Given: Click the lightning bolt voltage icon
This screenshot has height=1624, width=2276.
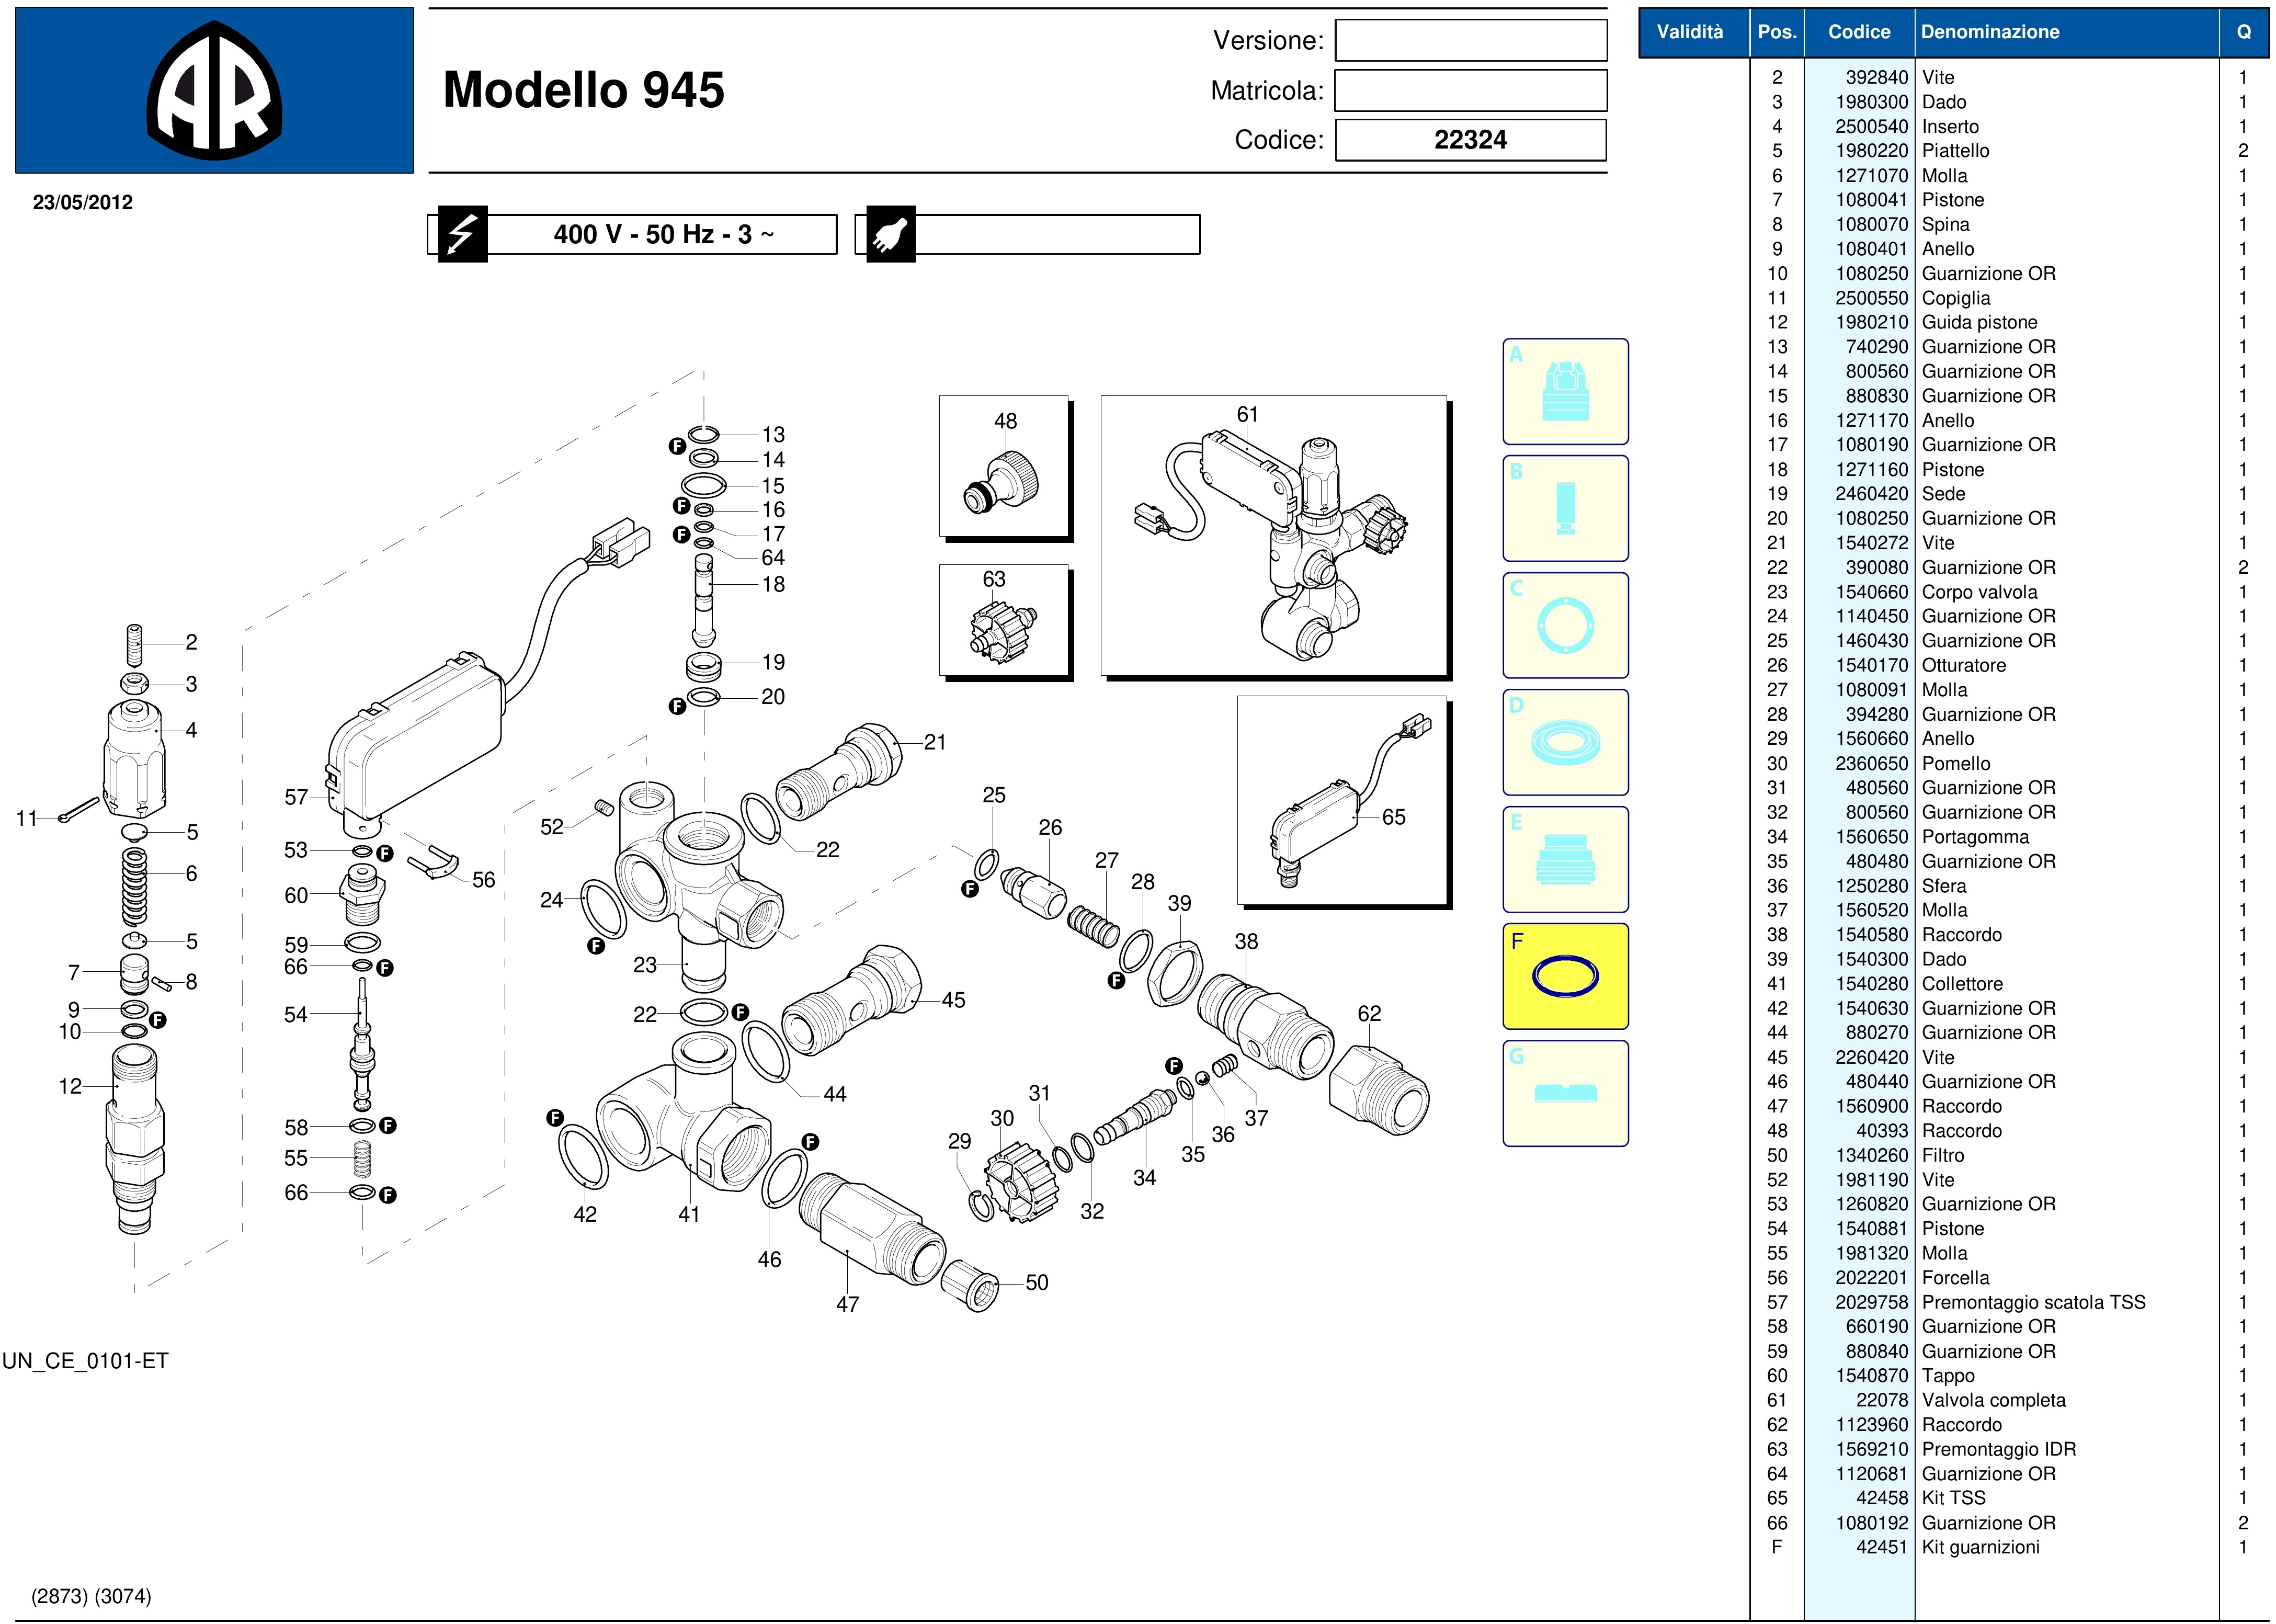Looking at the screenshot, I should click(462, 235).
